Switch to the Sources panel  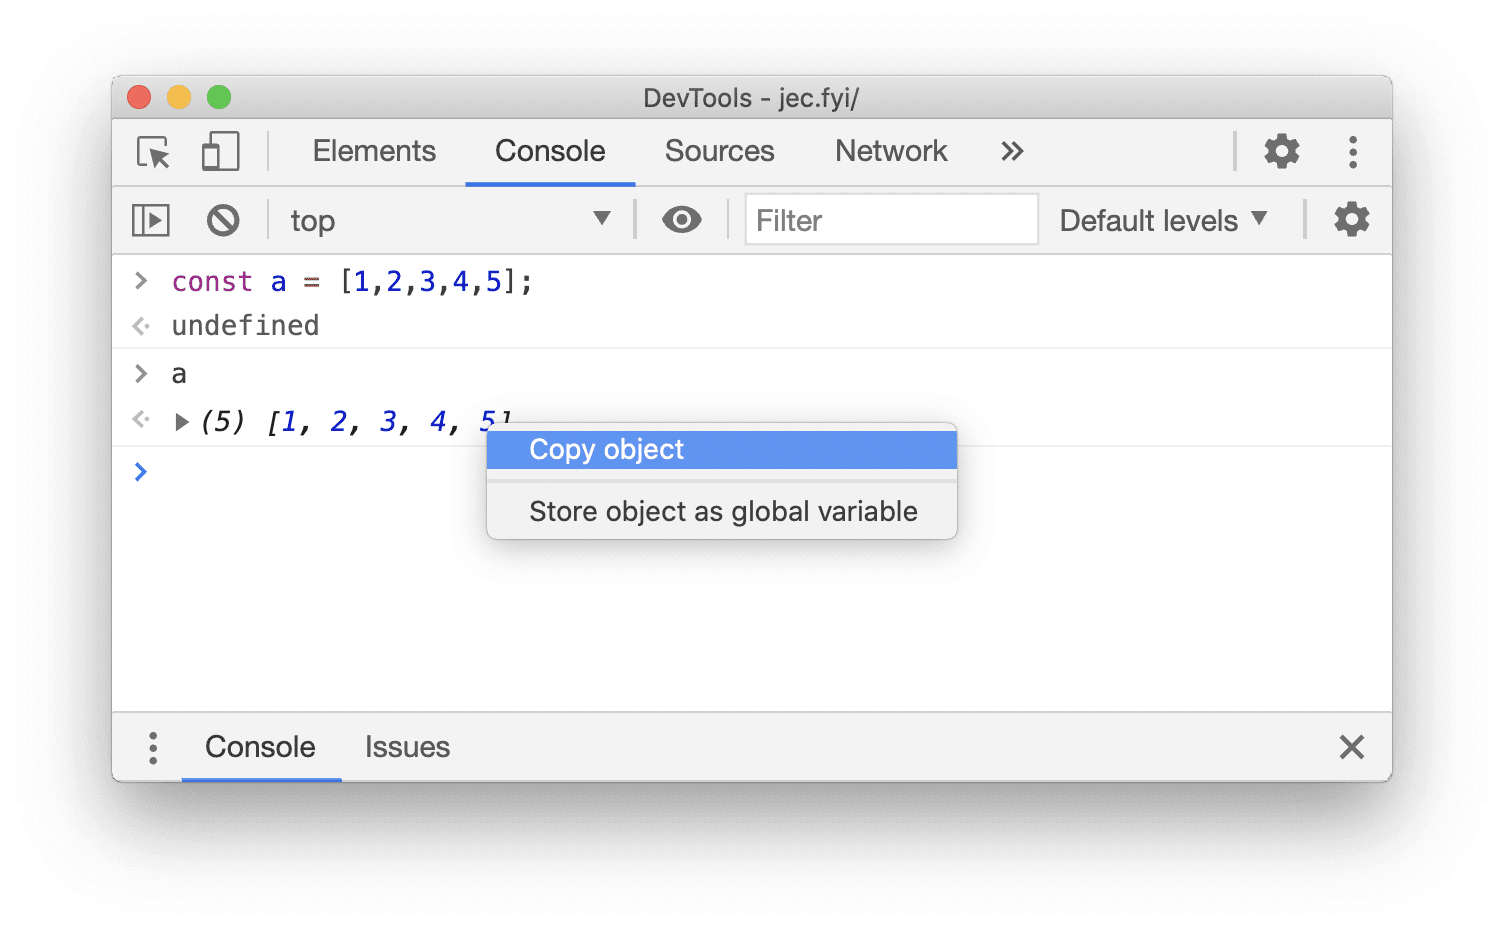click(x=719, y=151)
